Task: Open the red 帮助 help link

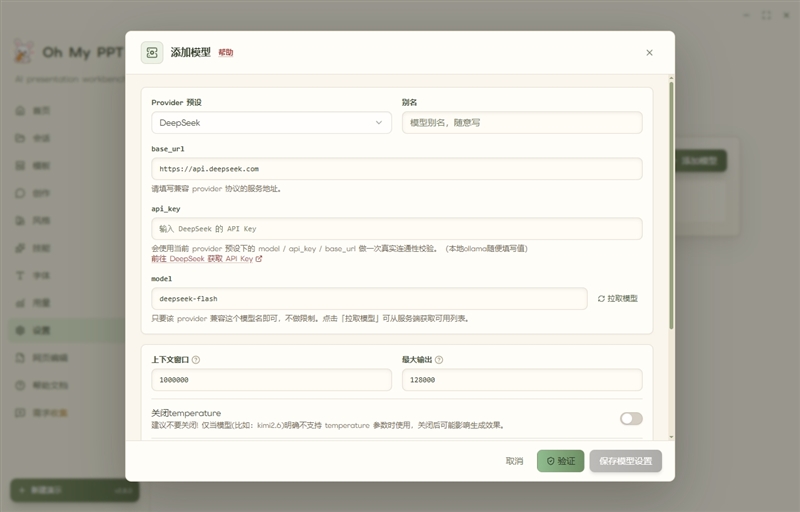Action: [x=226, y=53]
